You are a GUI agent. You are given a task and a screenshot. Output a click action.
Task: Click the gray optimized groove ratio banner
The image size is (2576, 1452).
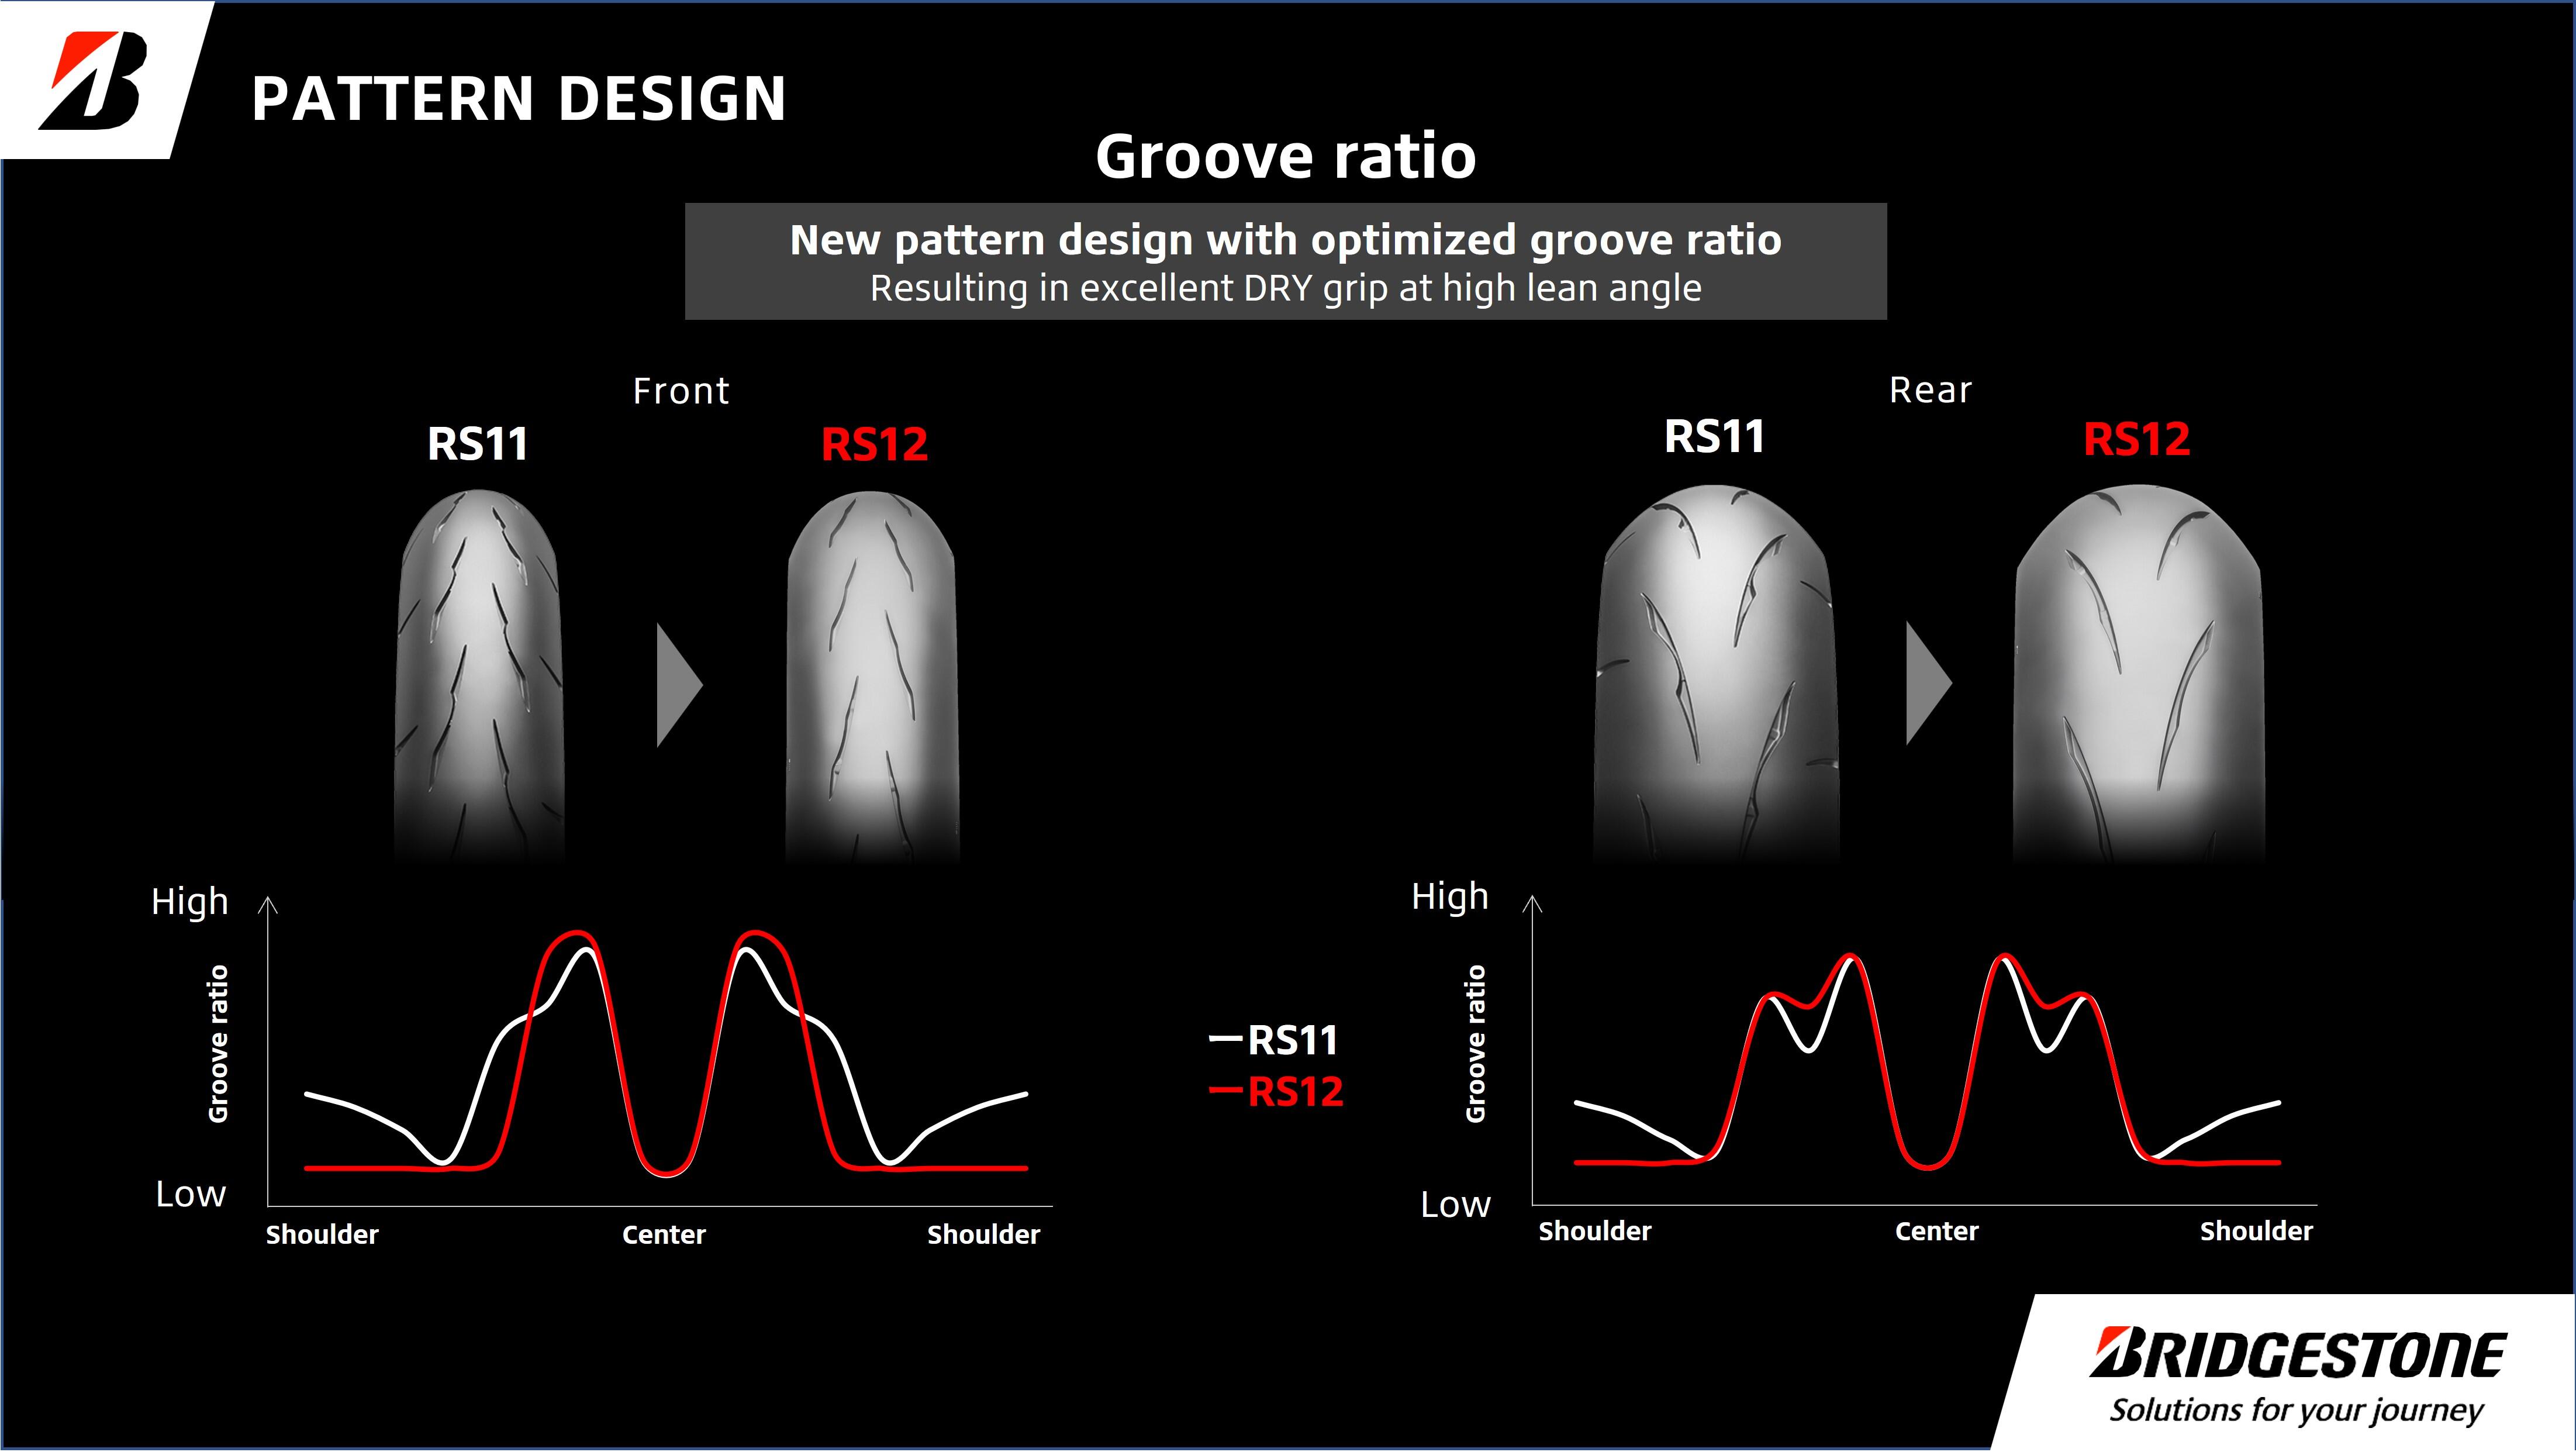[1285, 262]
